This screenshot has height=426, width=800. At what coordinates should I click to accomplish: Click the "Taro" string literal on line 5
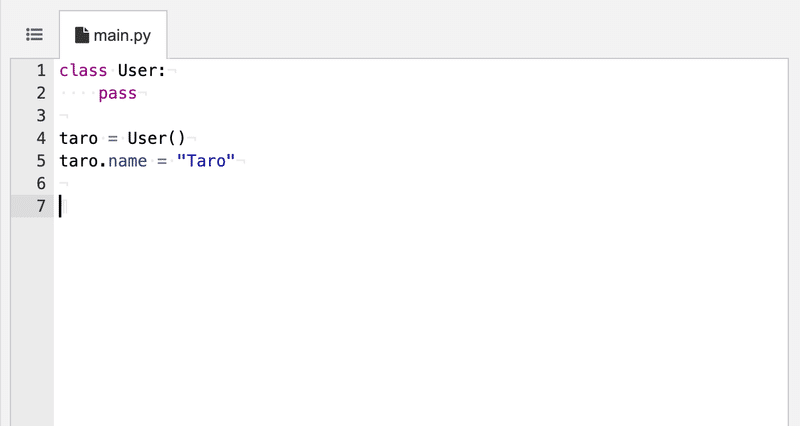[205, 161]
